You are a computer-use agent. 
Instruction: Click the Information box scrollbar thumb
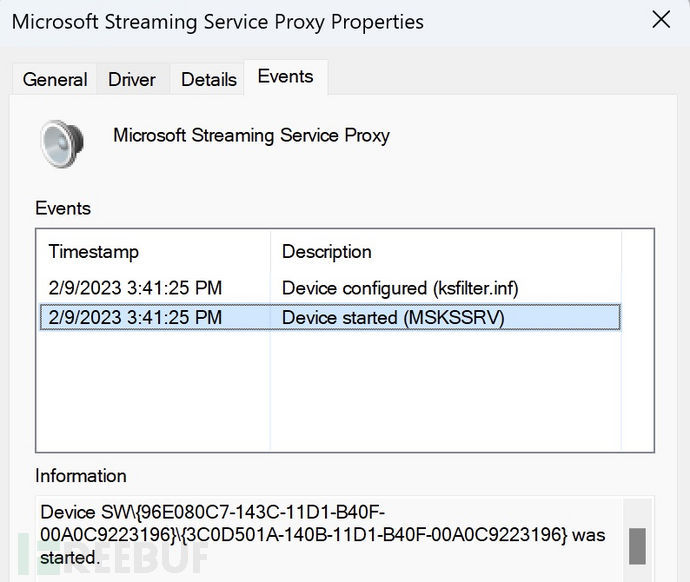click(x=637, y=546)
